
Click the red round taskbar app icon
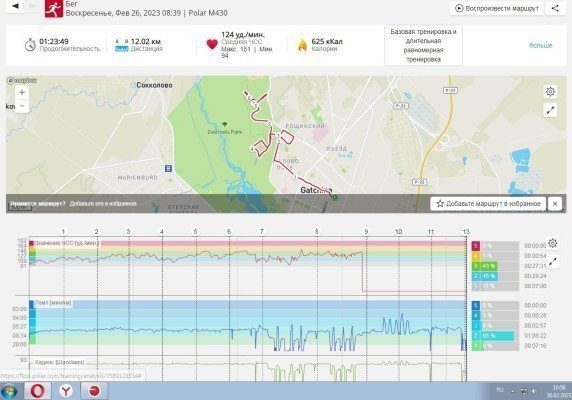click(x=94, y=391)
